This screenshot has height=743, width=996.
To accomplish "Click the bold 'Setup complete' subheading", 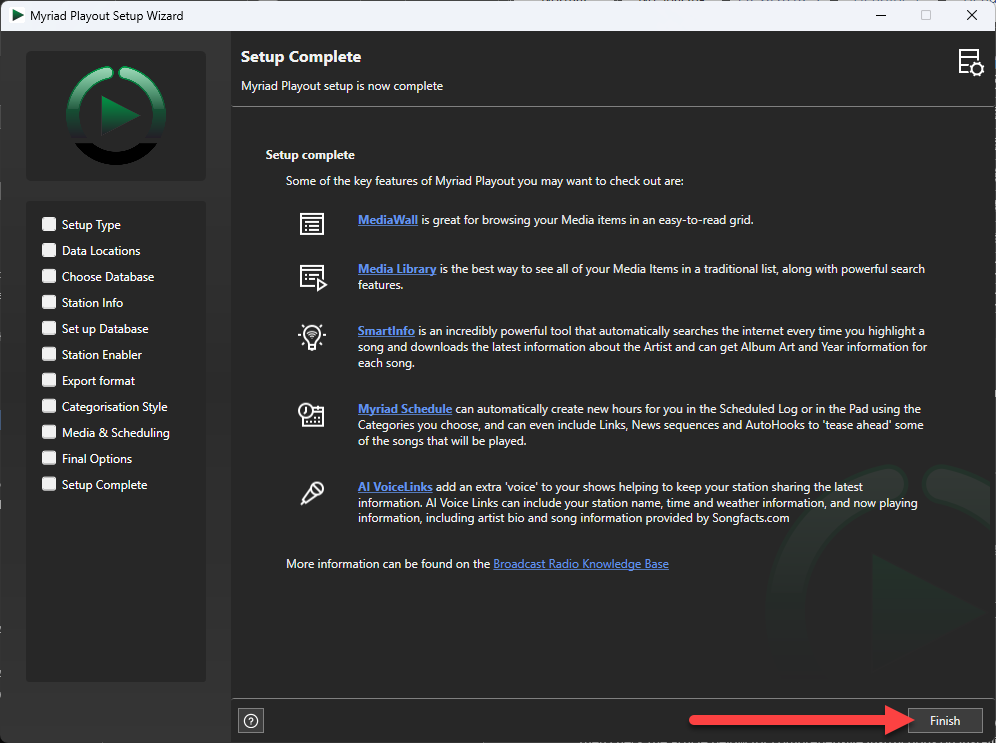I will coord(310,155).
